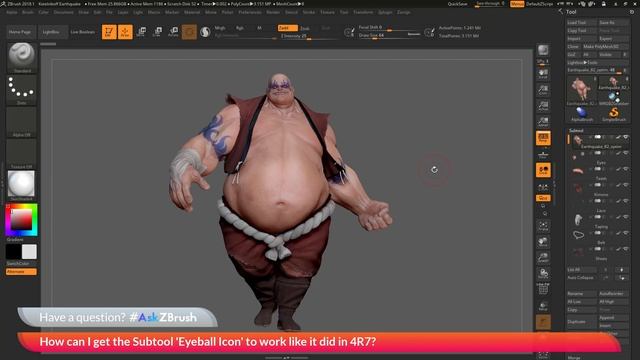This screenshot has height=360, width=640.
Task: Open the Alpha Off picker
Action: [x=21, y=122]
